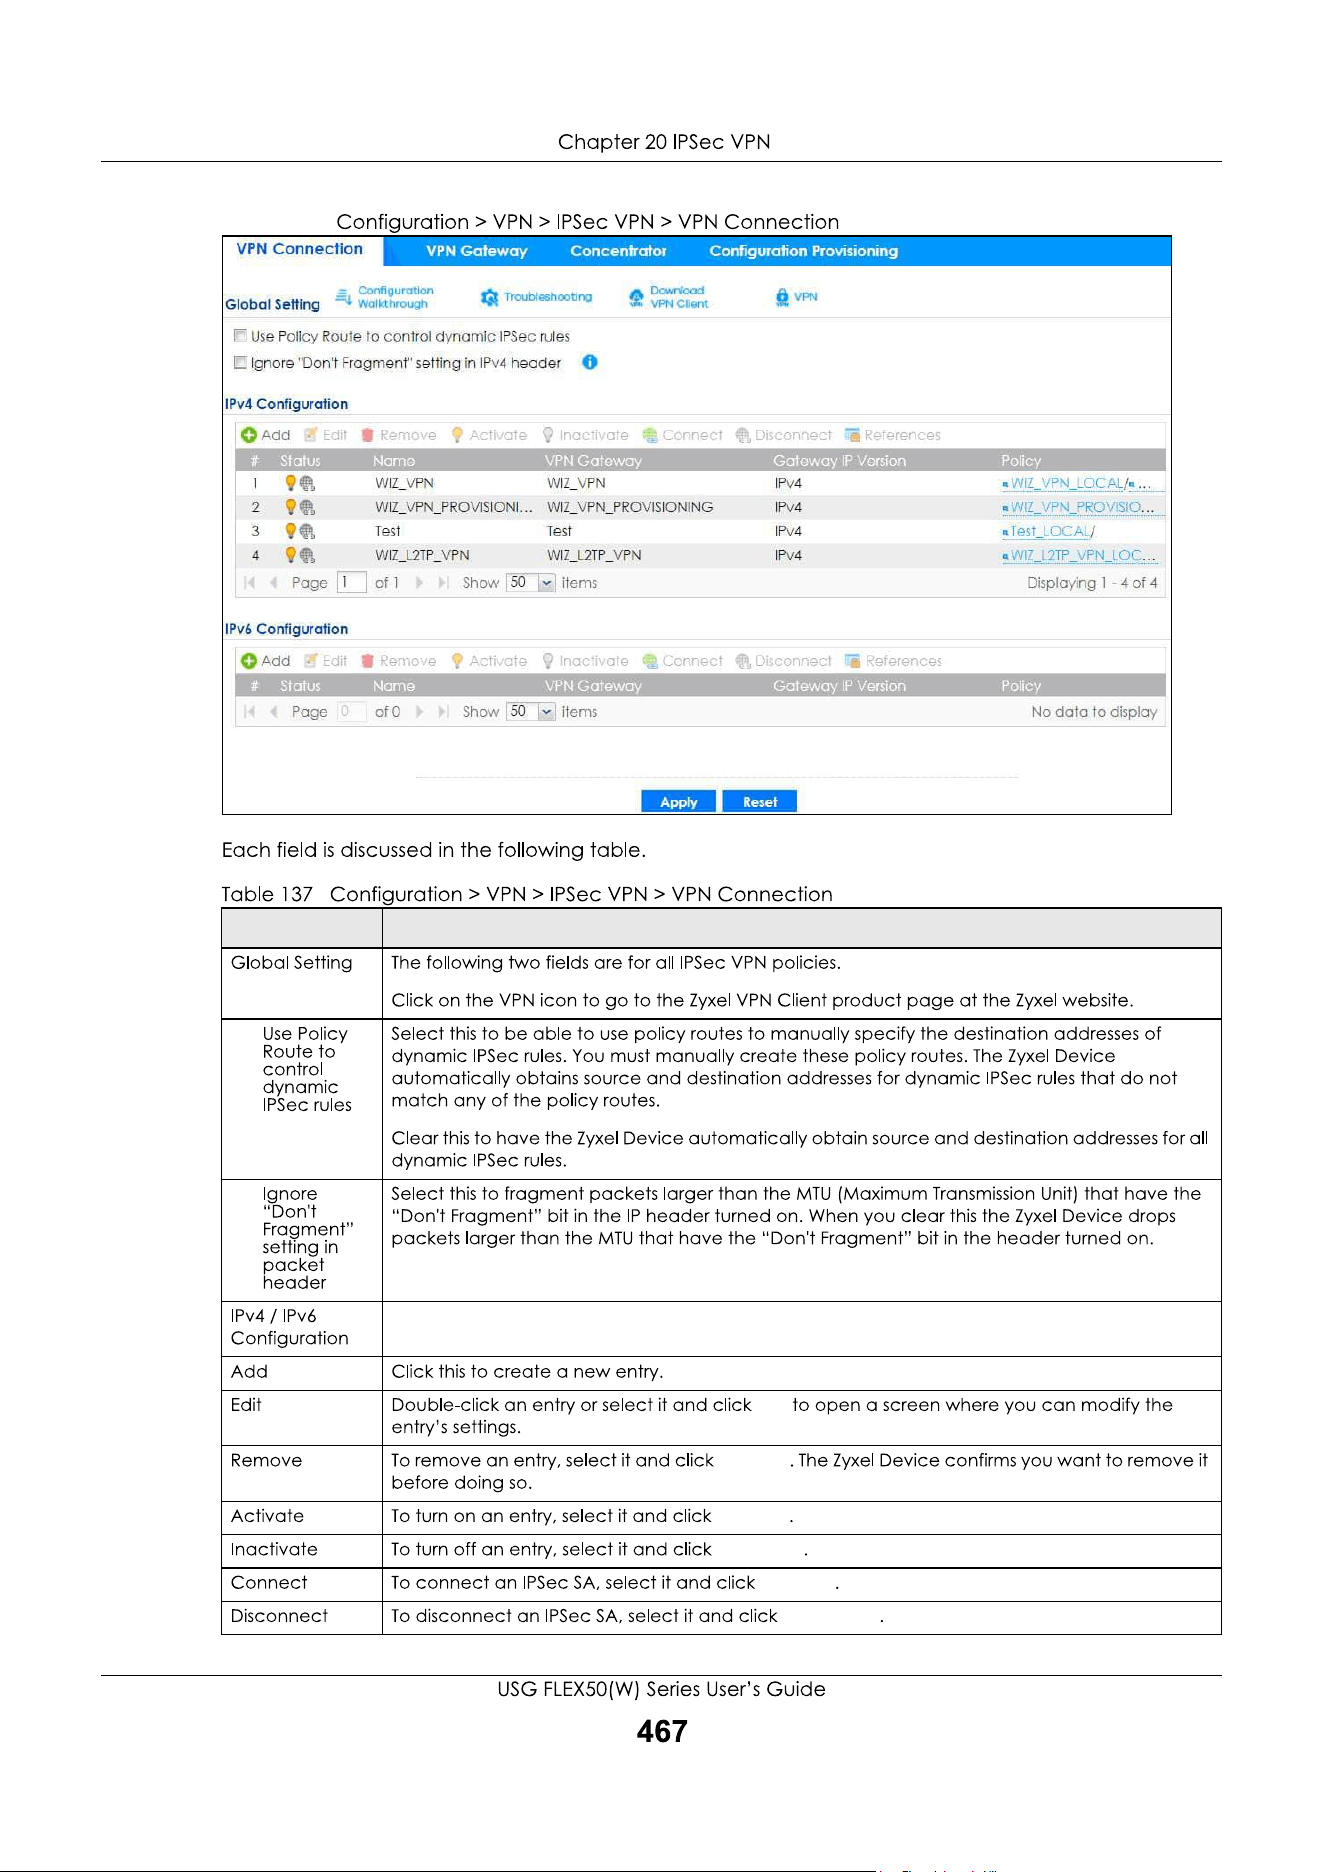Add a new IPv6 configuration entry
This screenshot has width=1324, height=1872.
point(266,661)
